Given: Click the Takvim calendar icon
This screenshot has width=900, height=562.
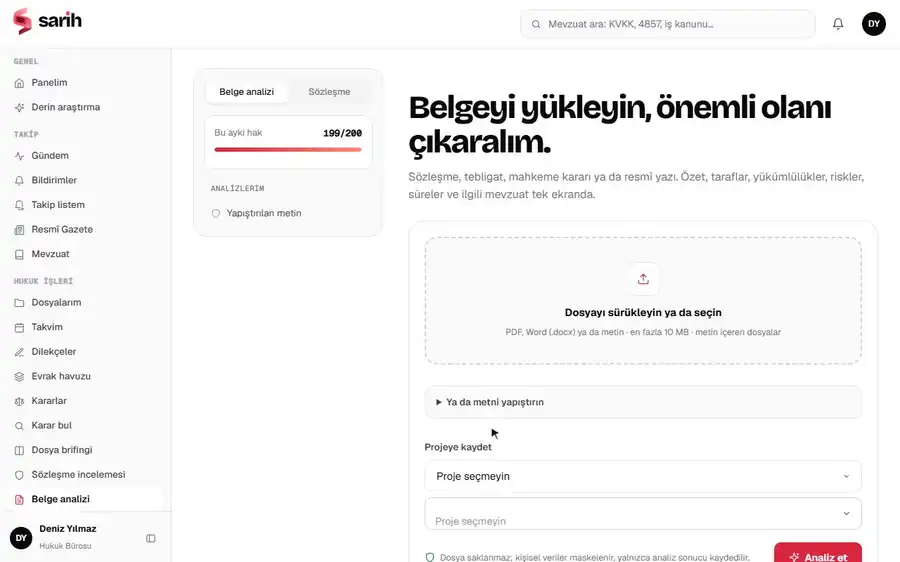Looking at the screenshot, I should coord(19,327).
